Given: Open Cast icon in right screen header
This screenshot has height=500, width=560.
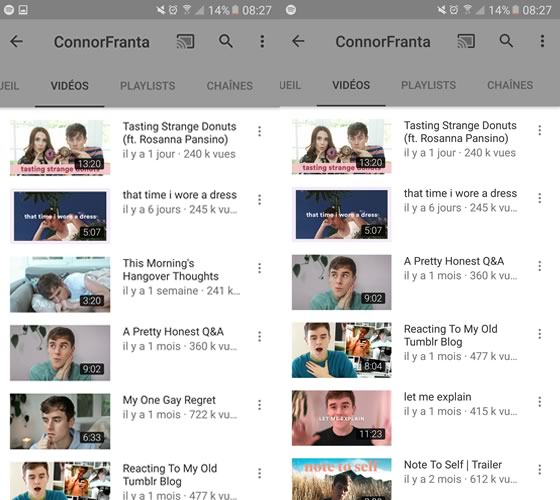Looking at the screenshot, I should [466, 41].
